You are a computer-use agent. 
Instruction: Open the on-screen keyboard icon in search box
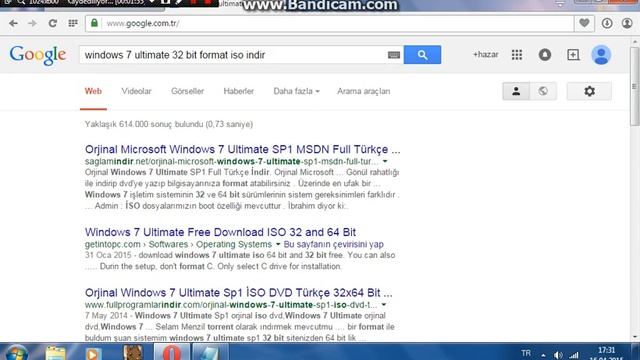point(394,55)
